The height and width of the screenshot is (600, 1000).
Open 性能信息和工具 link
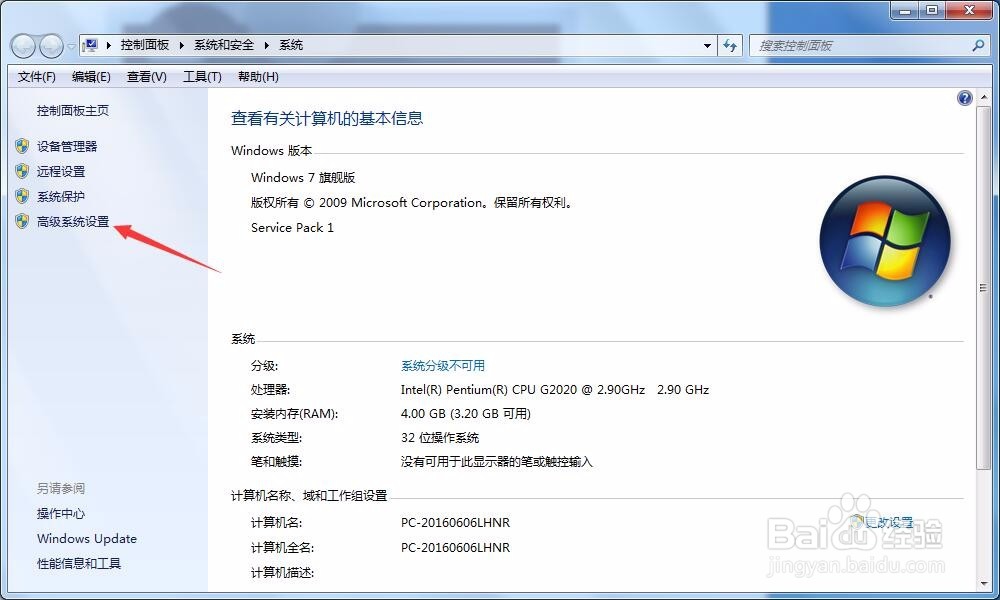(78, 564)
